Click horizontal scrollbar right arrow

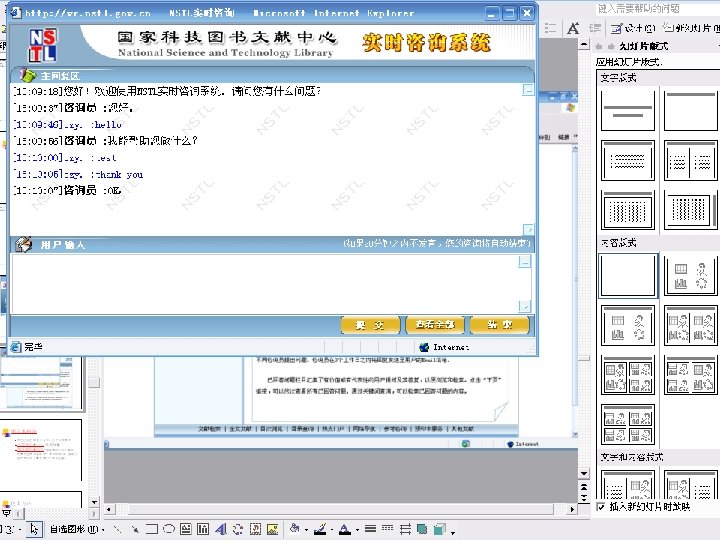point(572,509)
